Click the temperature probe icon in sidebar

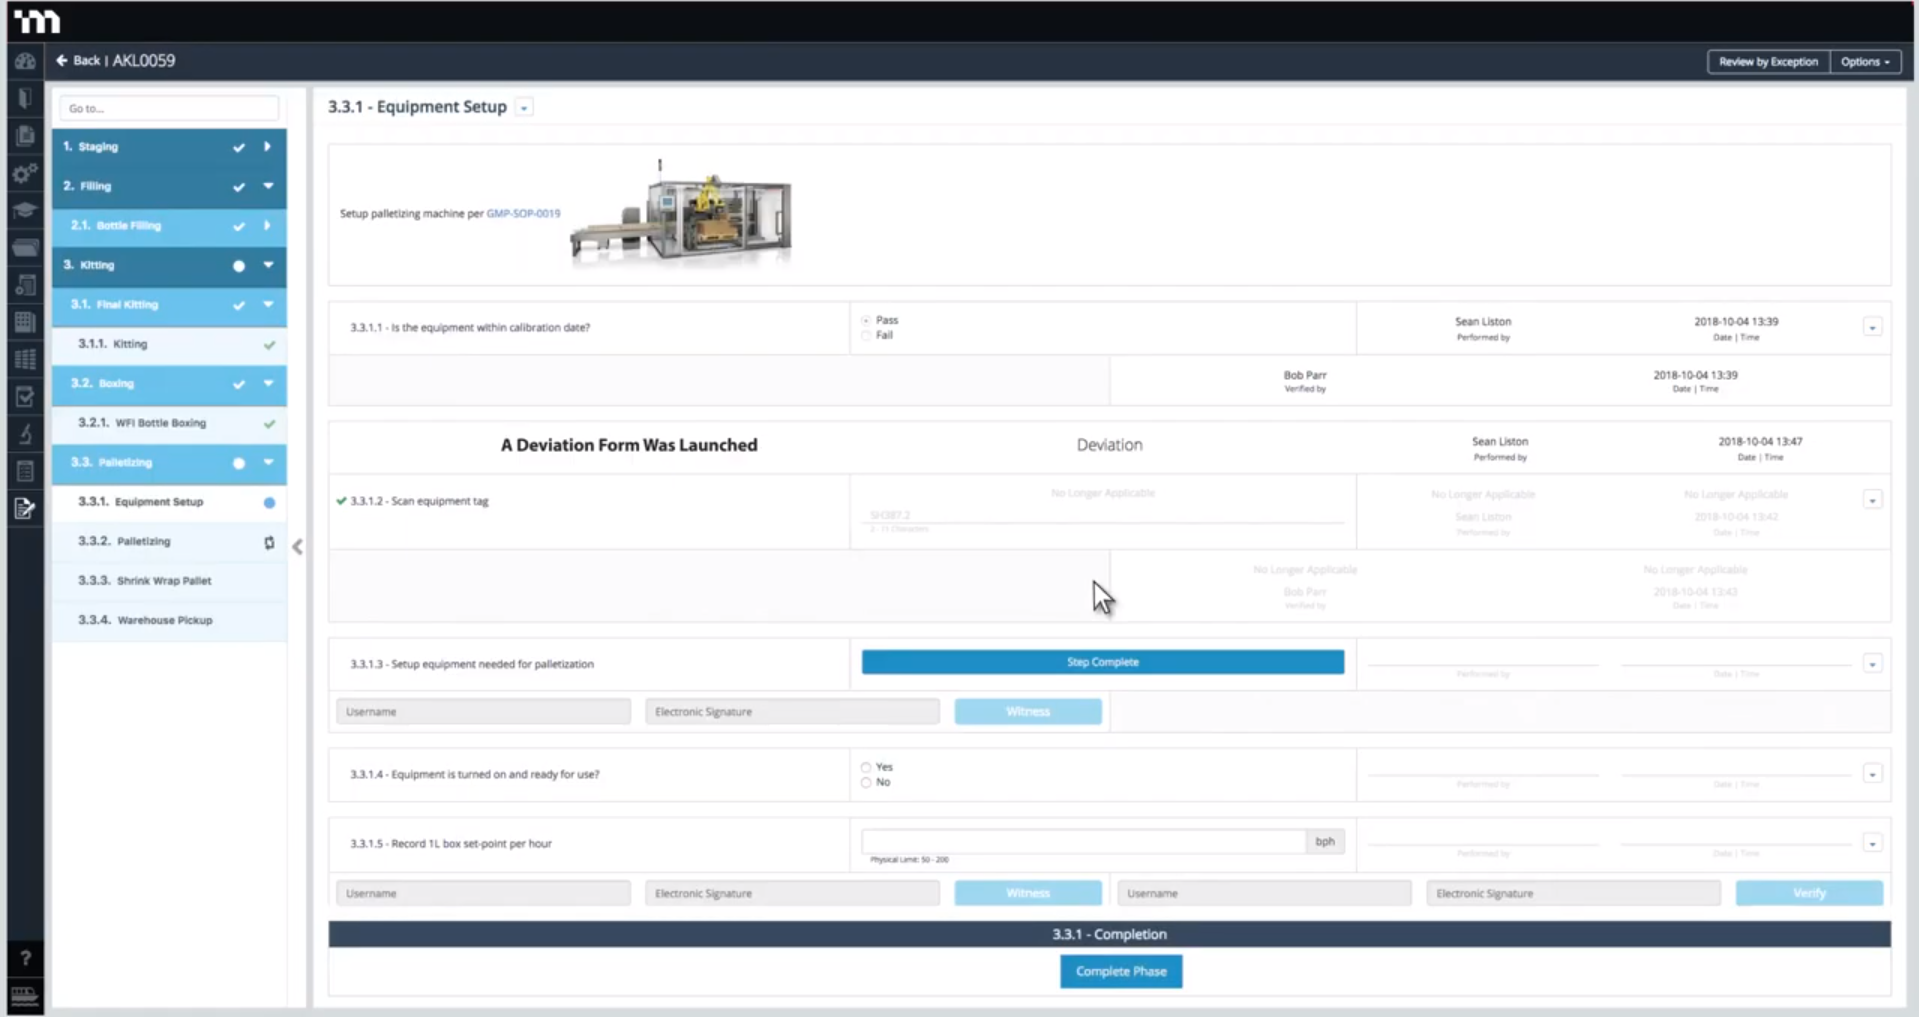point(25,434)
